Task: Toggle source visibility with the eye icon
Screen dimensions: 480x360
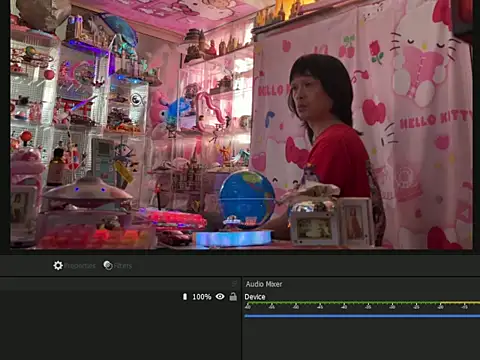Action: point(220,296)
